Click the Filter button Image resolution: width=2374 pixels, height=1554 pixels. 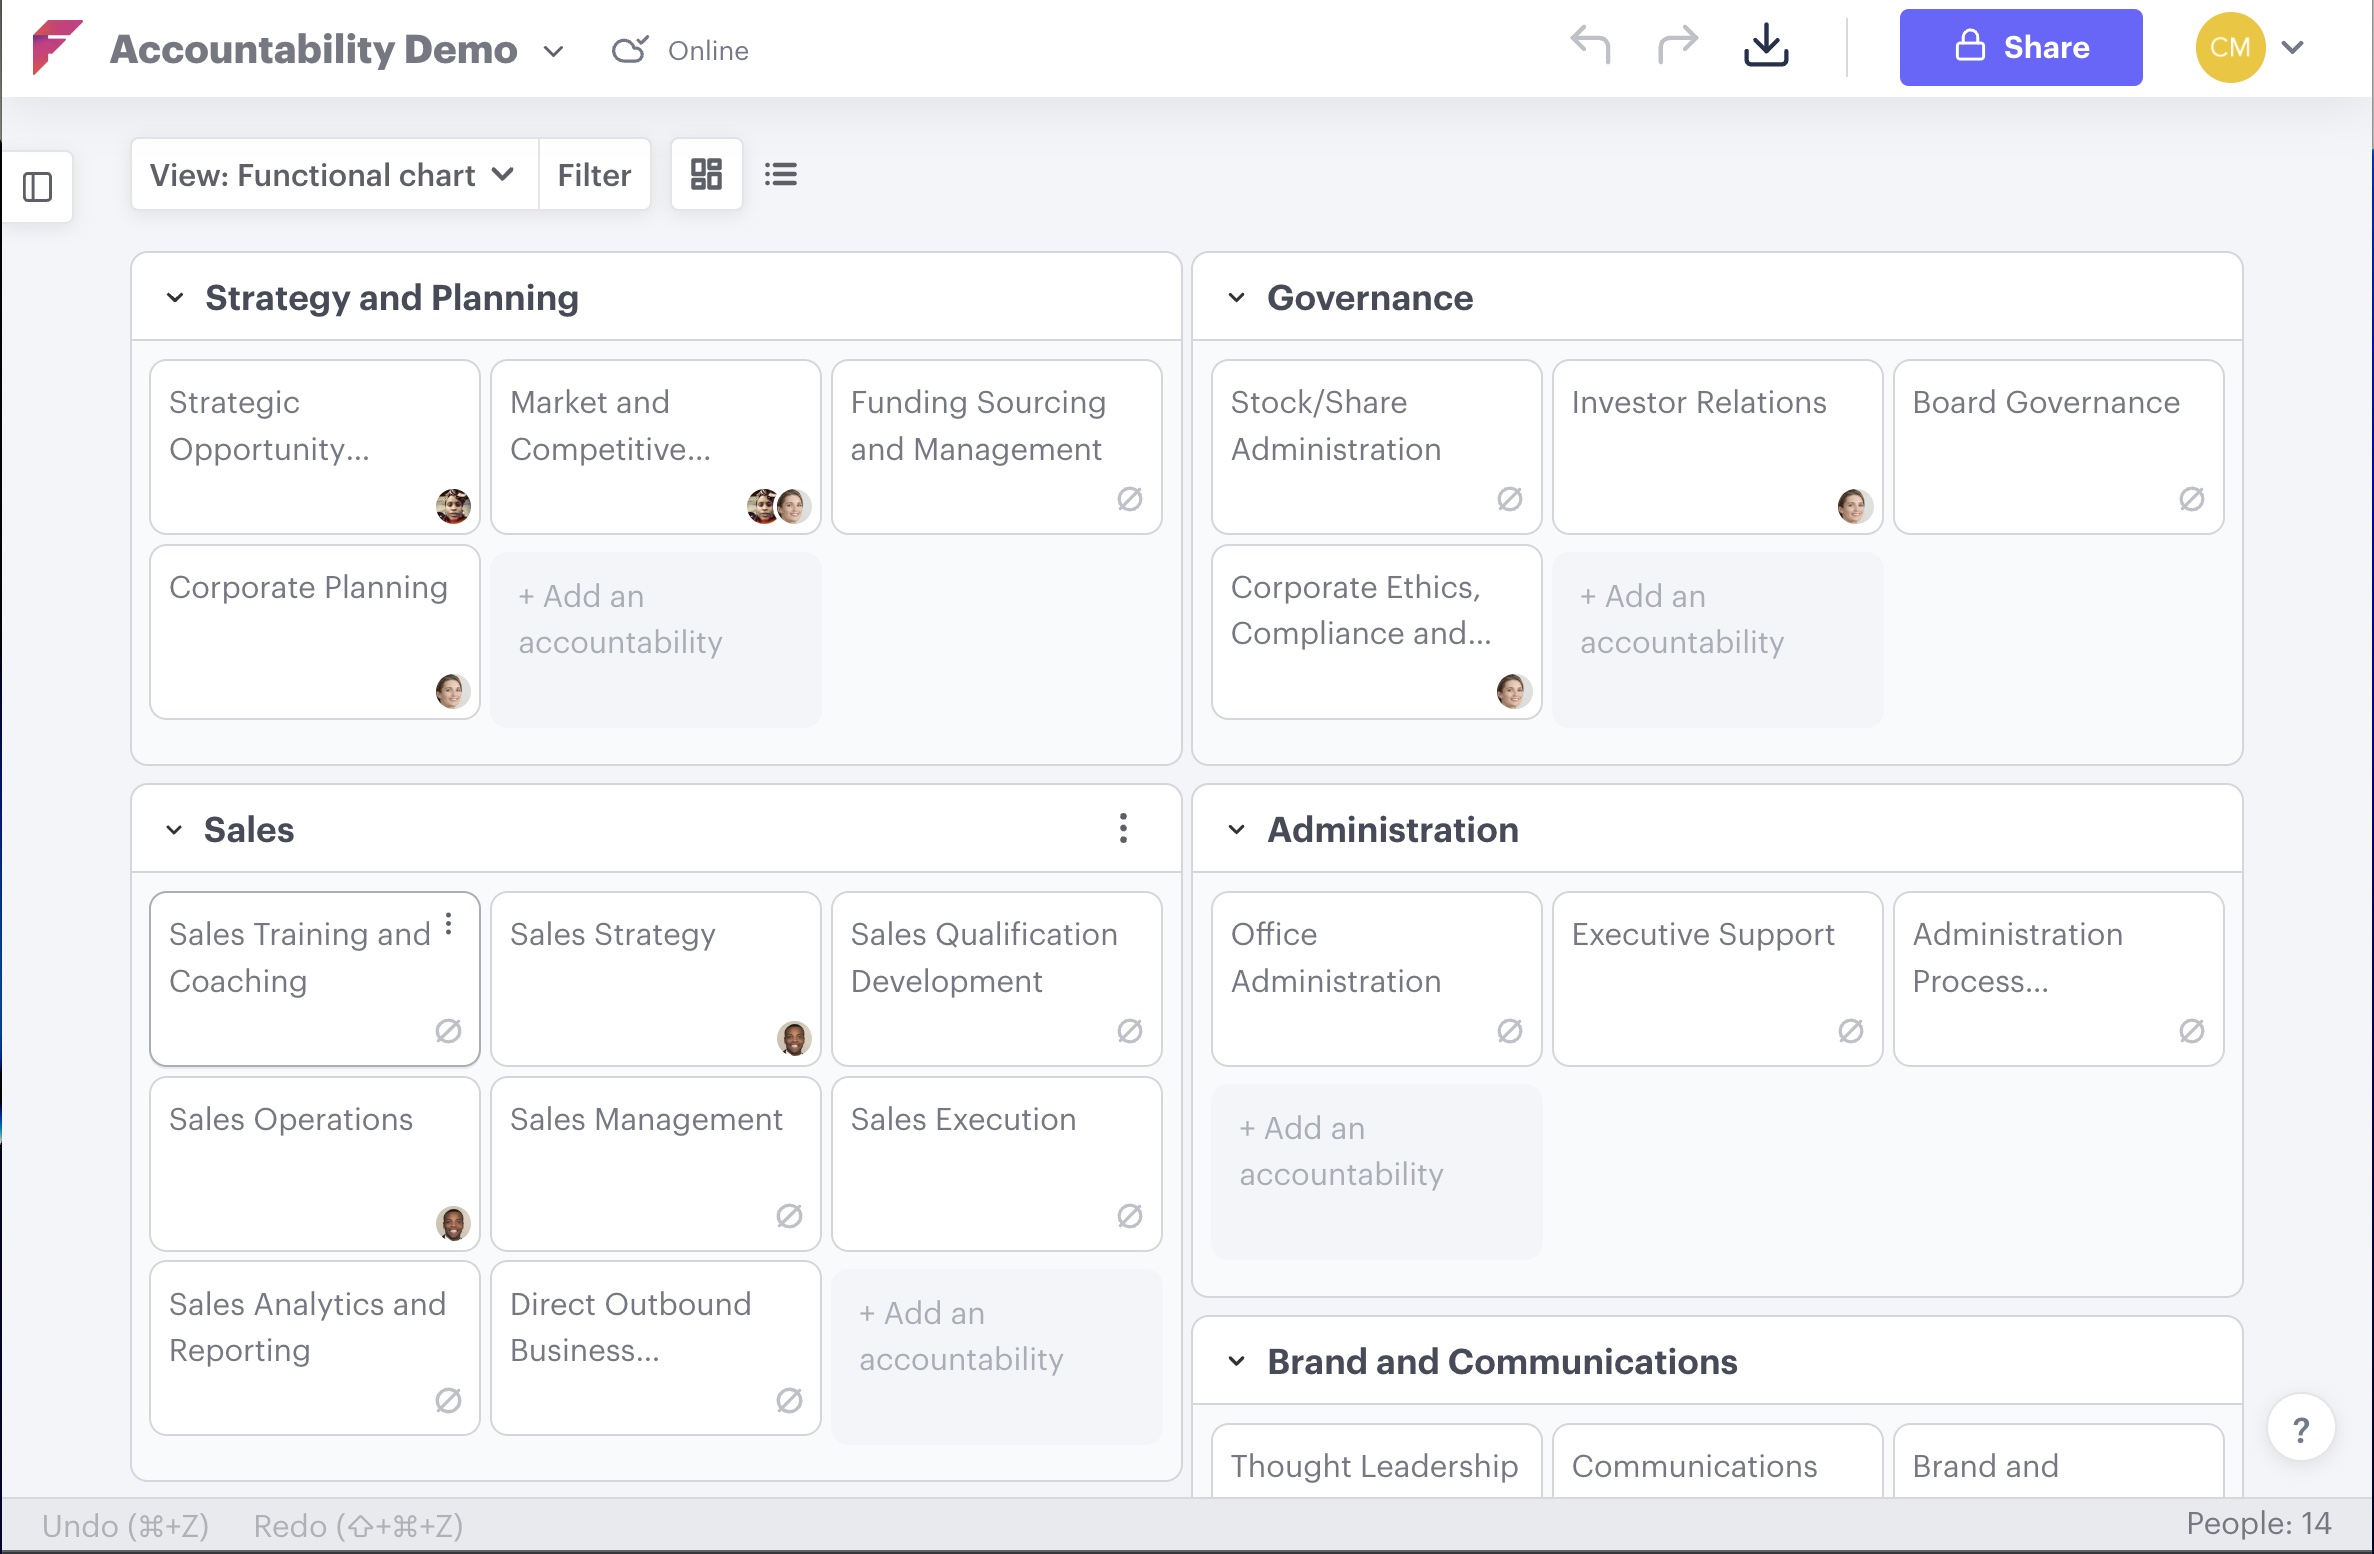[594, 175]
